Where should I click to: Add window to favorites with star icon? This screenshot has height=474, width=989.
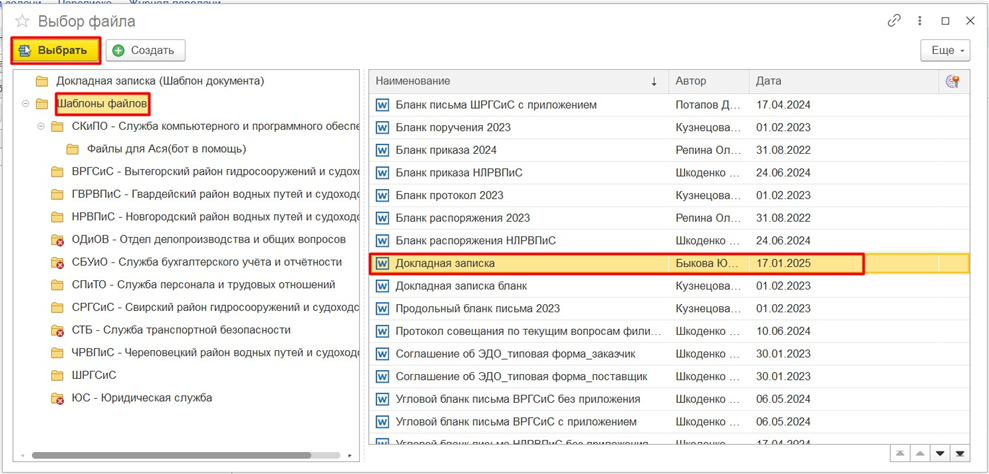pyautogui.click(x=22, y=21)
